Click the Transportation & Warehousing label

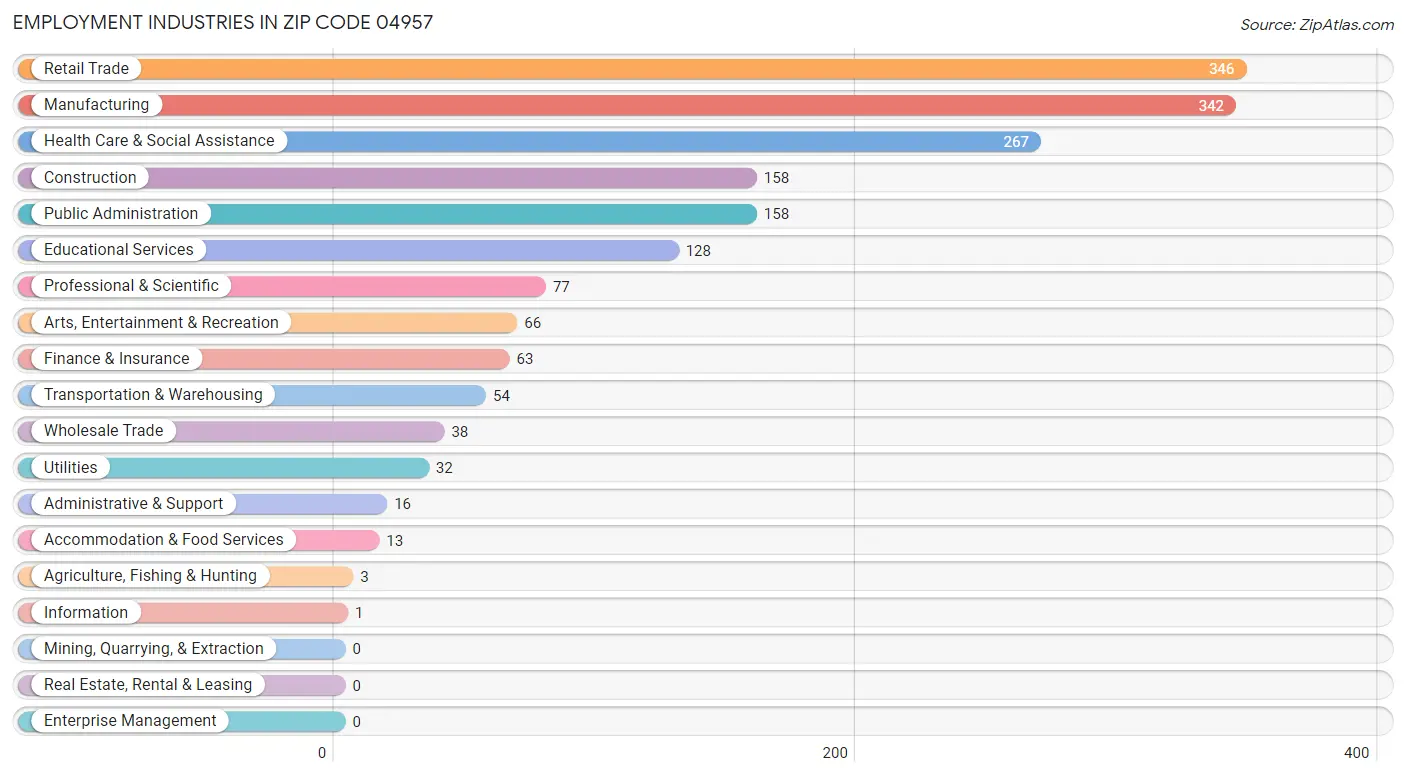153,395
